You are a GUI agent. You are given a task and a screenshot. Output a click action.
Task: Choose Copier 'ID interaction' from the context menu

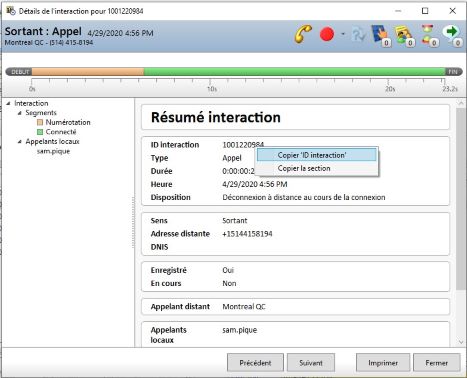click(x=317, y=155)
